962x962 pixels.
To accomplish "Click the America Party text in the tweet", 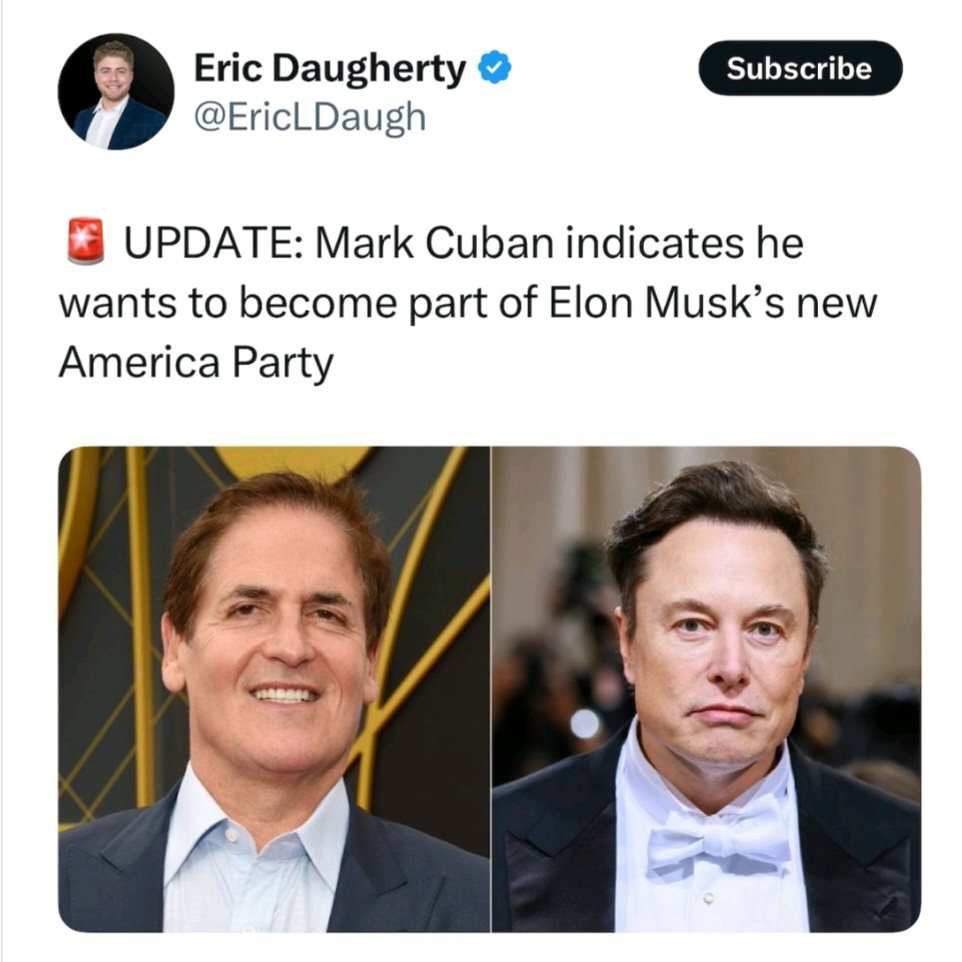I will pyautogui.click(x=196, y=362).
